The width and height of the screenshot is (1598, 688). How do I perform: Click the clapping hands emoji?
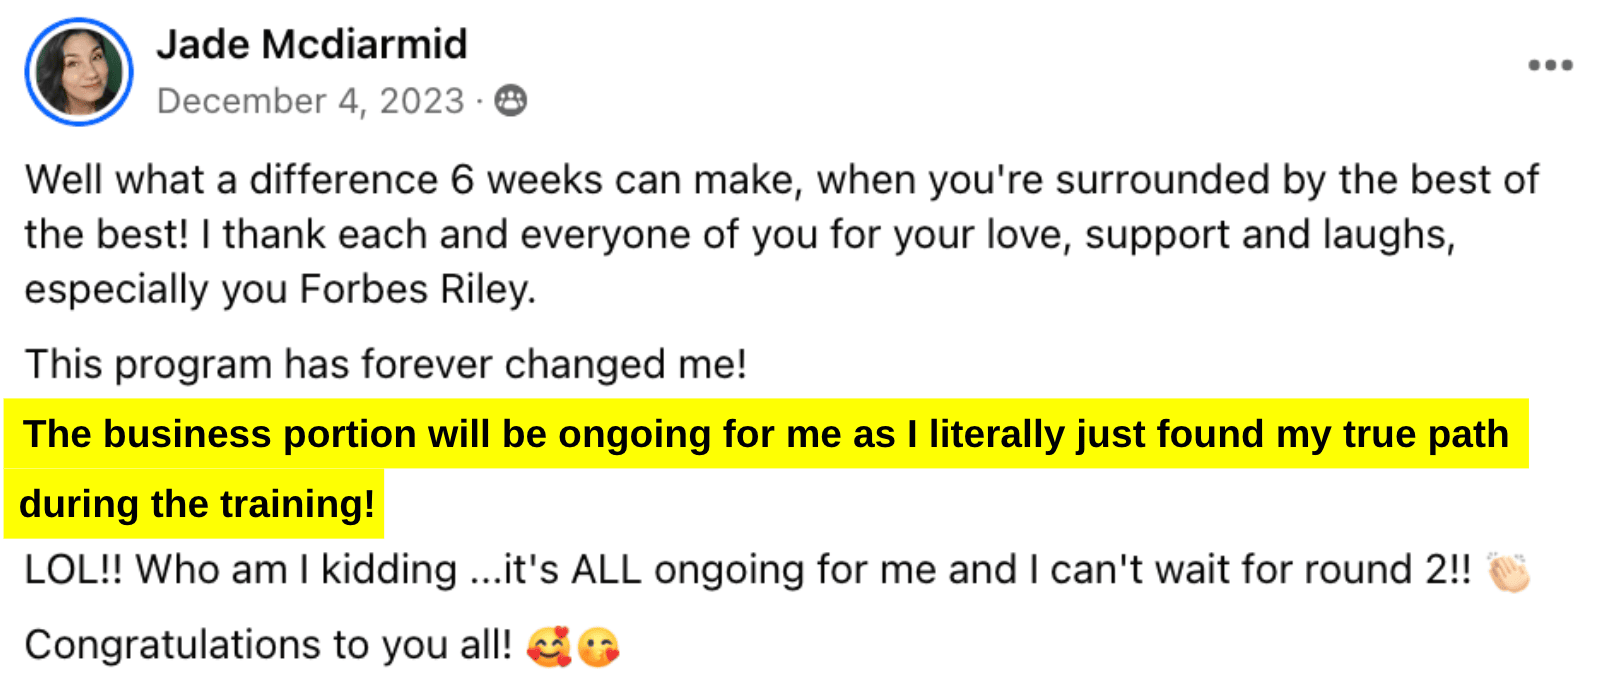1508,572
